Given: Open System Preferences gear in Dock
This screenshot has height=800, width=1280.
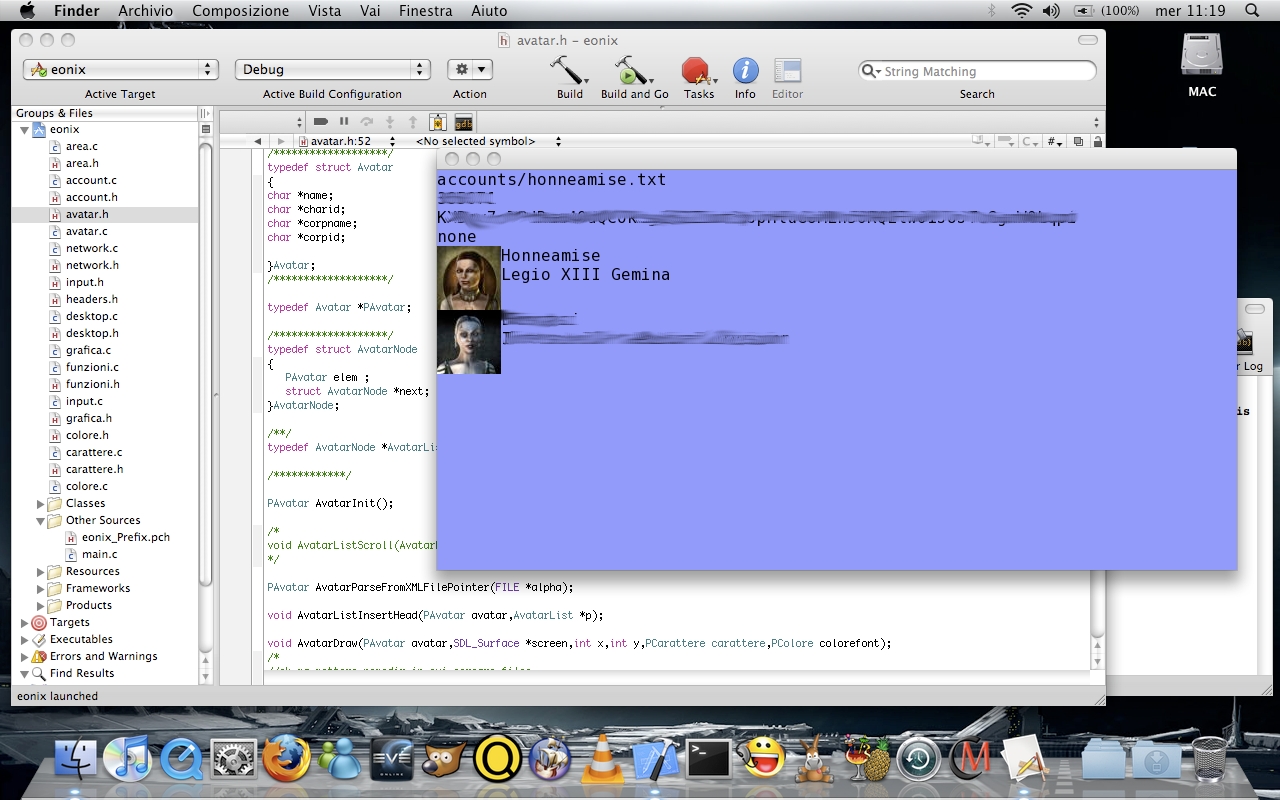Looking at the screenshot, I should pos(235,759).
